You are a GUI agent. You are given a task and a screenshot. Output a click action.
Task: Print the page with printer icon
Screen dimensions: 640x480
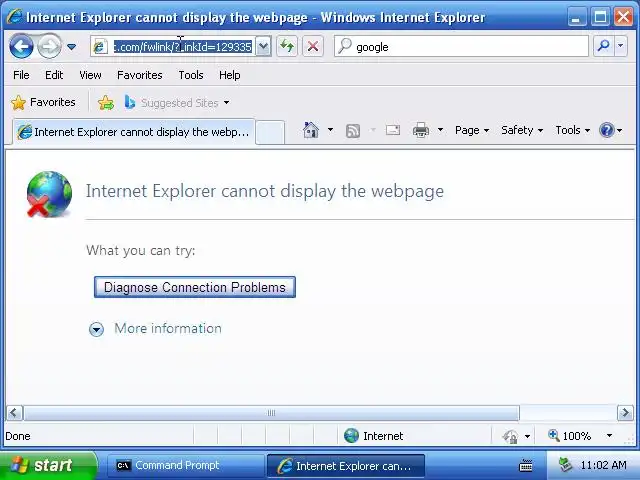421,130
